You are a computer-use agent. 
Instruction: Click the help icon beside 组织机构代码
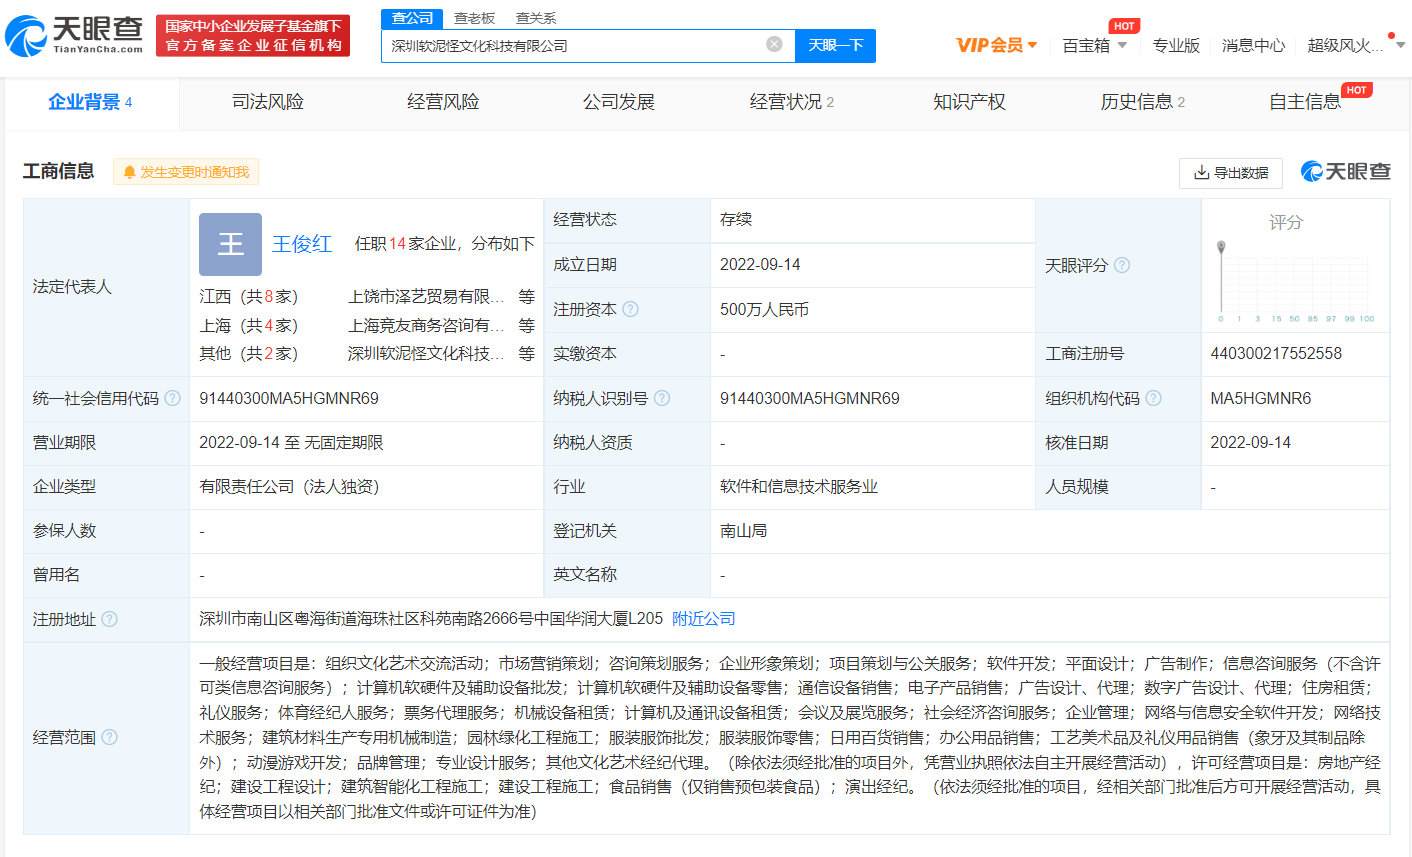click(1153, 398)
